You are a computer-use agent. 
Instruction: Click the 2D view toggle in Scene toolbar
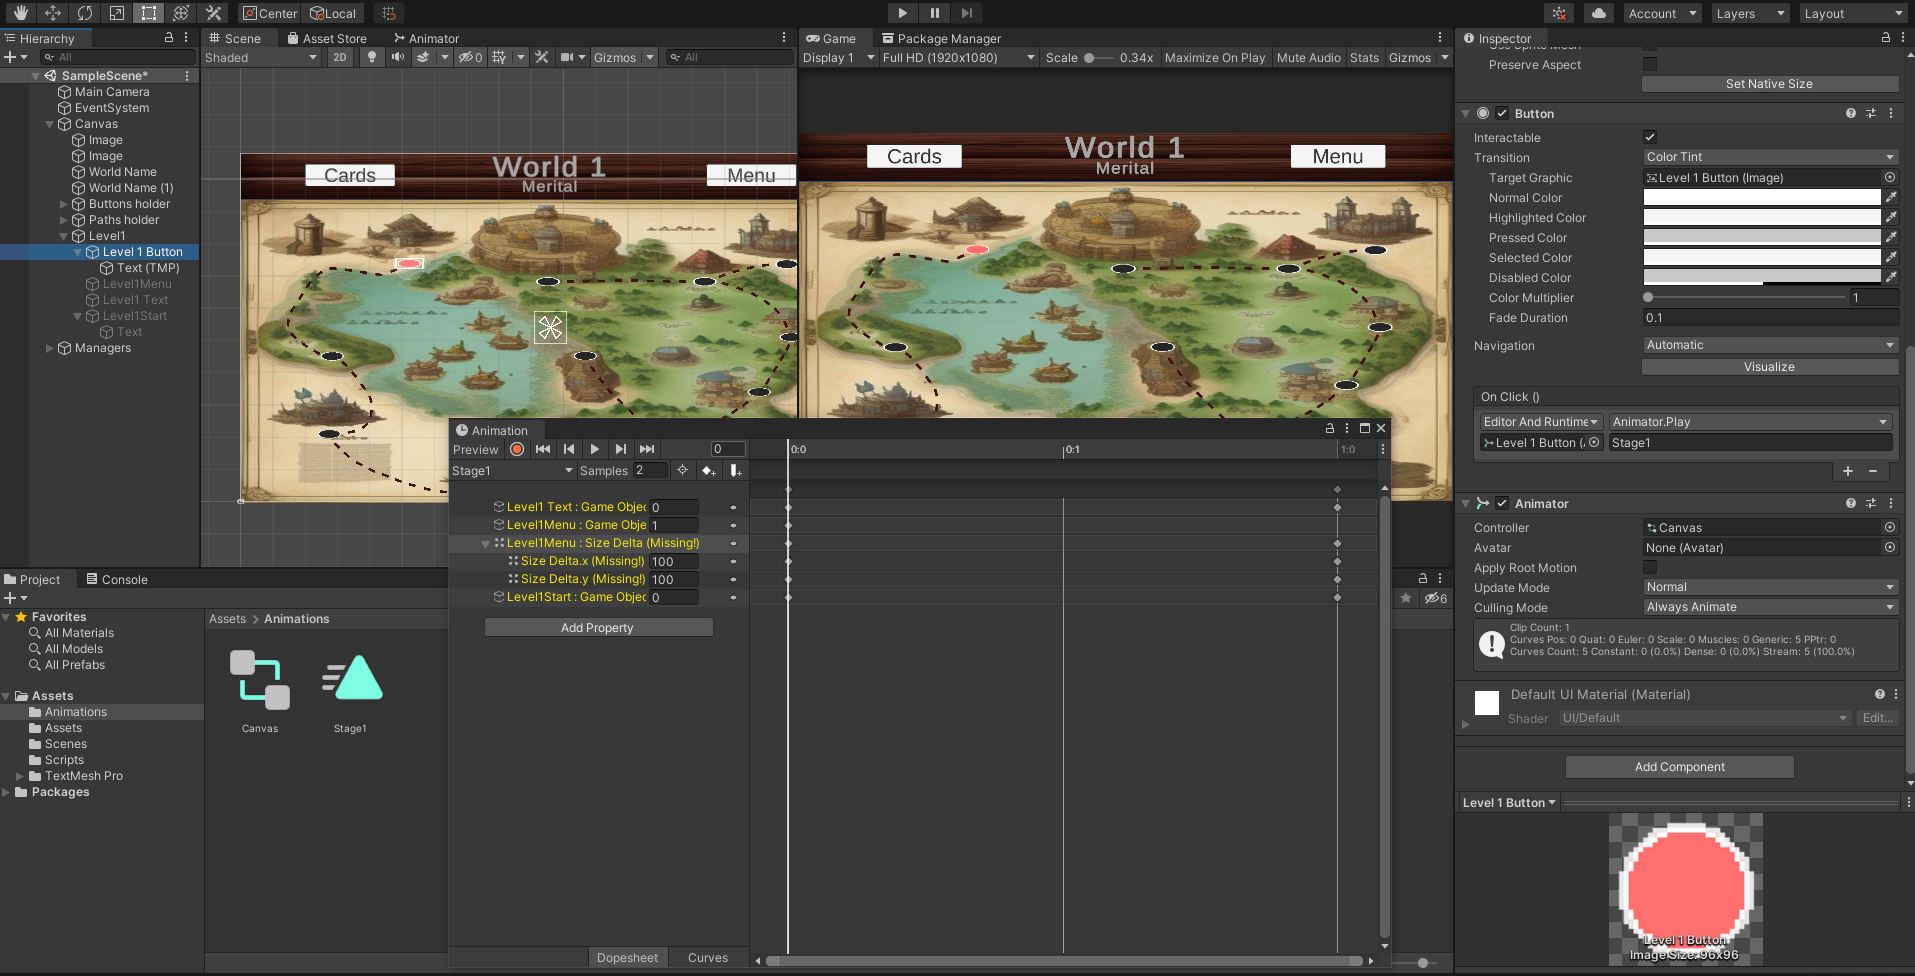pos(340,57)
